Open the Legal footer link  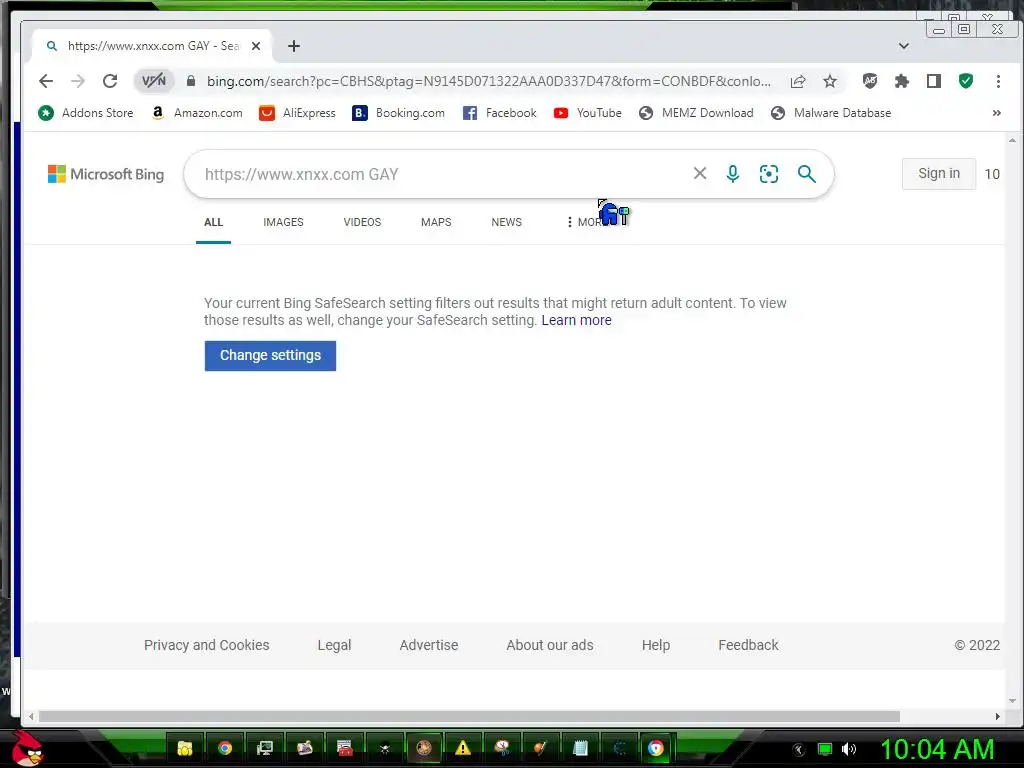334,645
